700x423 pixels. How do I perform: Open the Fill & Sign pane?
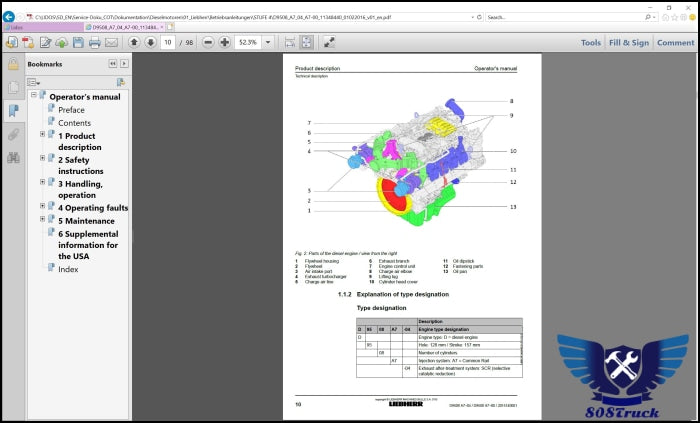tap(628, 43)
